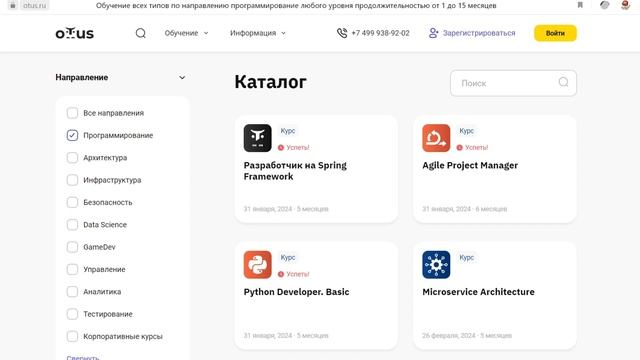Click the Каталог heading
Screen dimensions: 640x360
[x=270, y=82]
